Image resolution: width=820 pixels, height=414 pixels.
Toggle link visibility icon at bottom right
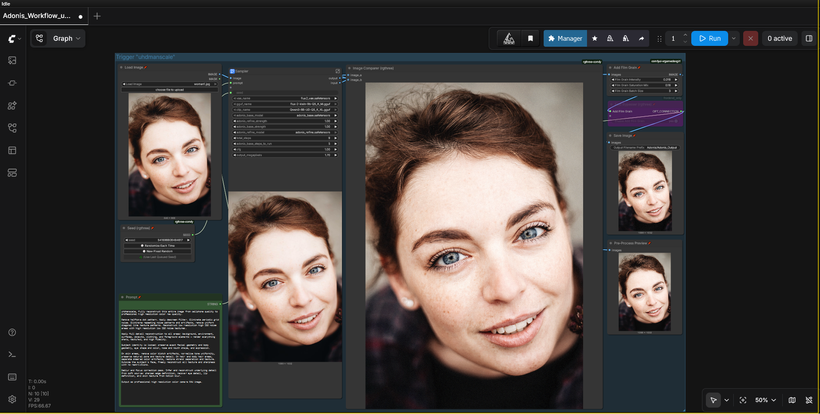coord(809,400)
